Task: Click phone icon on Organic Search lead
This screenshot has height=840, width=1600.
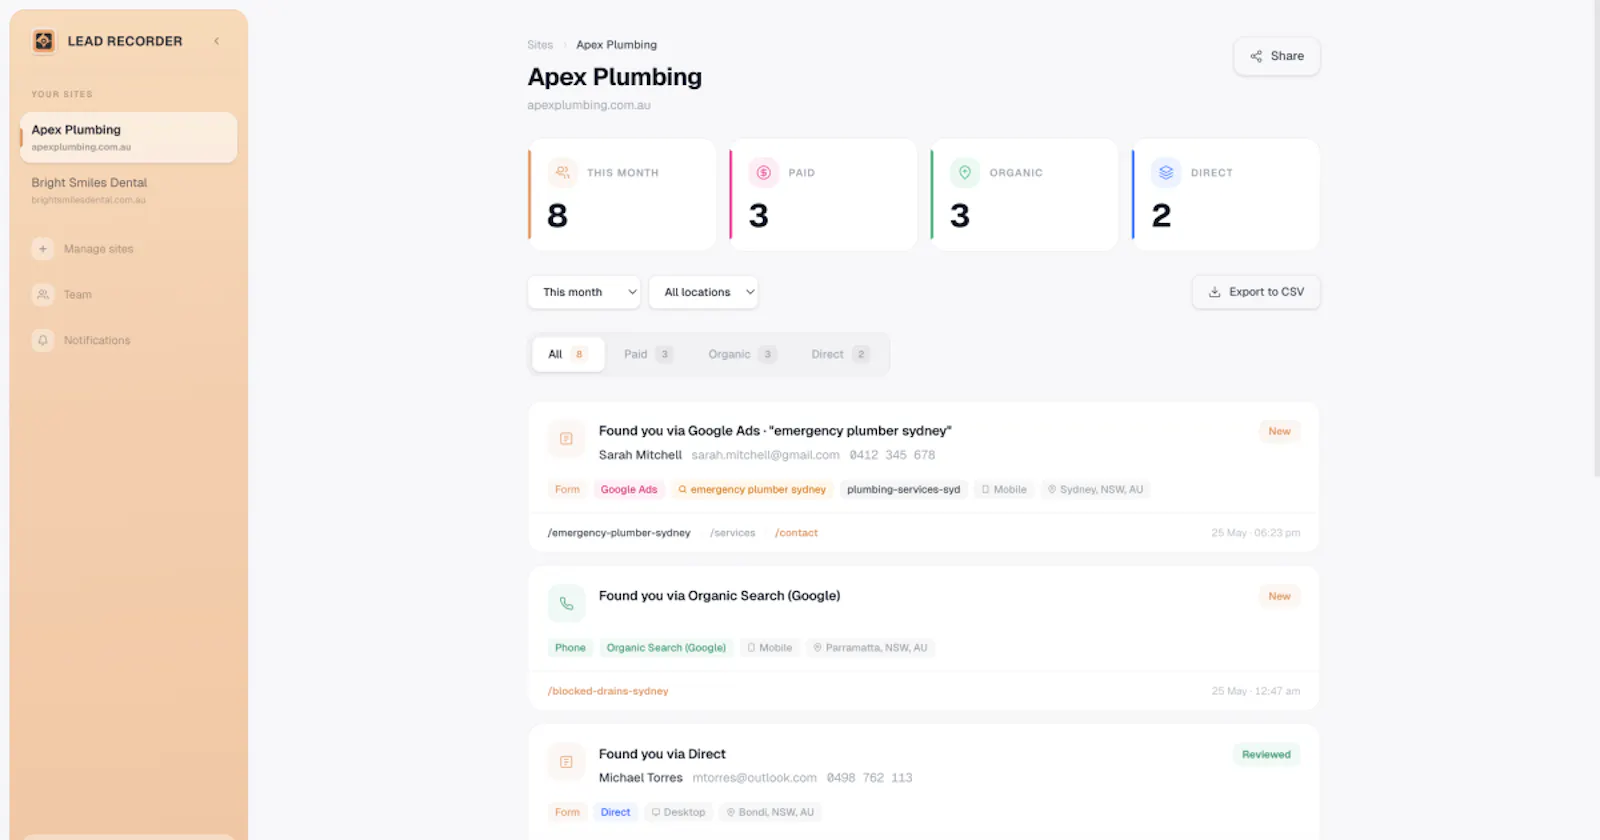Action: click(566, 604)
